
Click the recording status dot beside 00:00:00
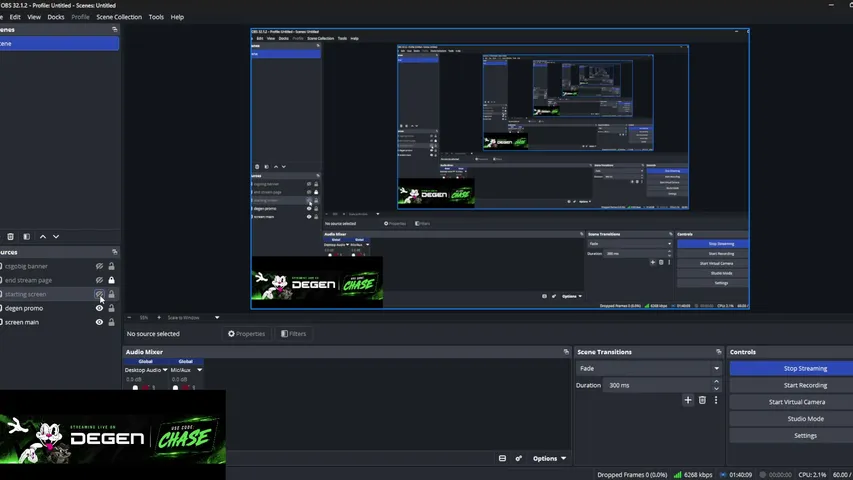pyautogui.click(x=763, y=475)
